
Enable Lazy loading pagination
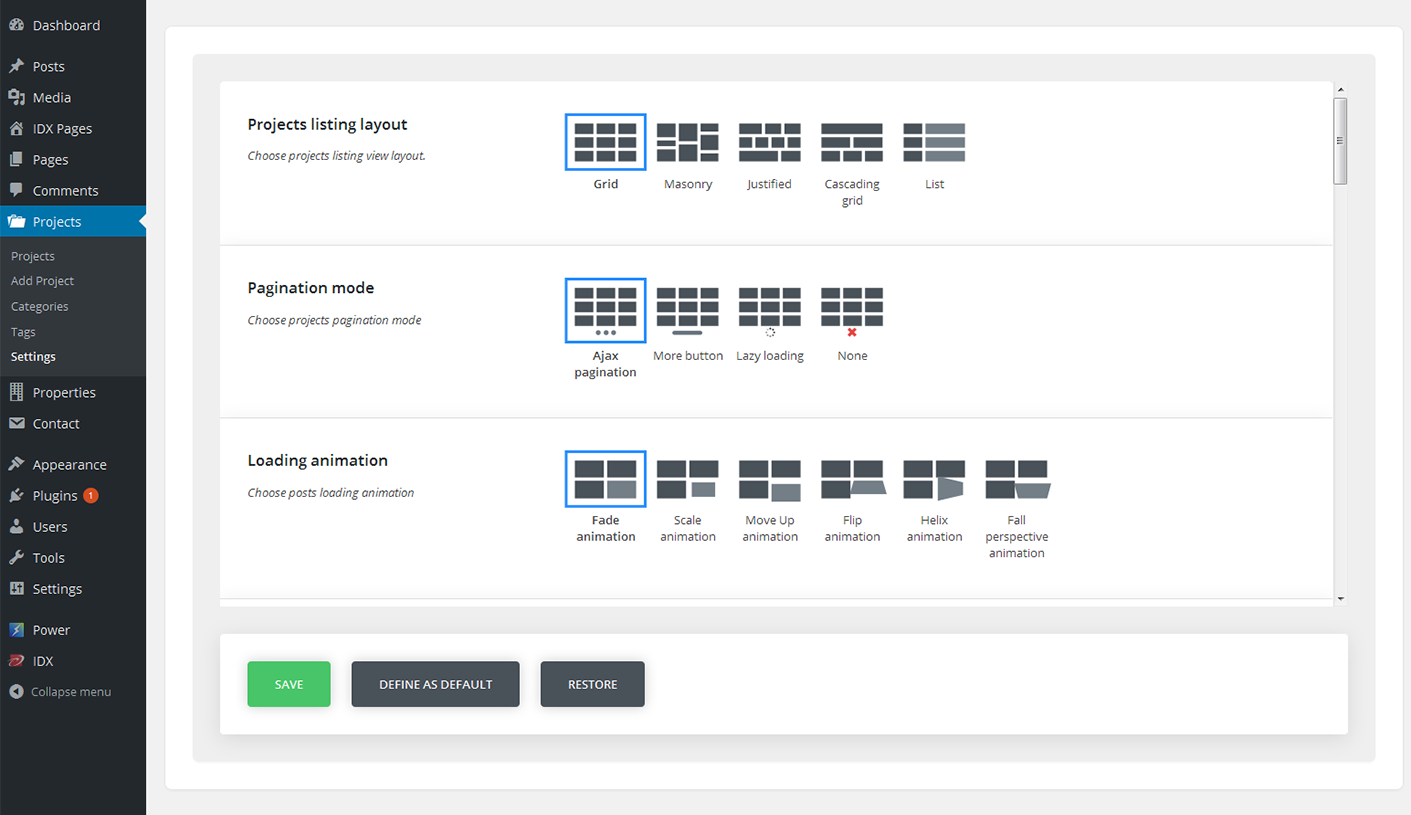(x=769, y=309)
